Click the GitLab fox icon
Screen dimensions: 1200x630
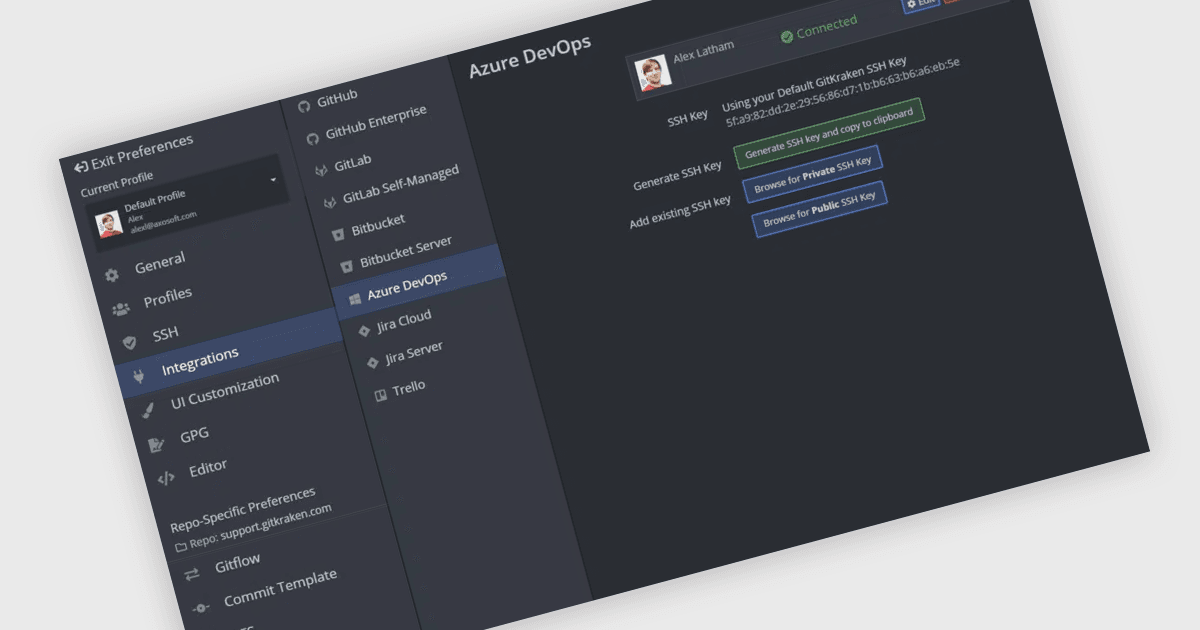pos(320,170)
